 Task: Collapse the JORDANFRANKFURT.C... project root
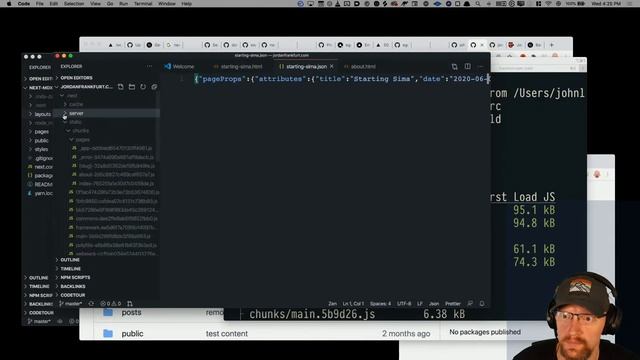pos(86,87)
